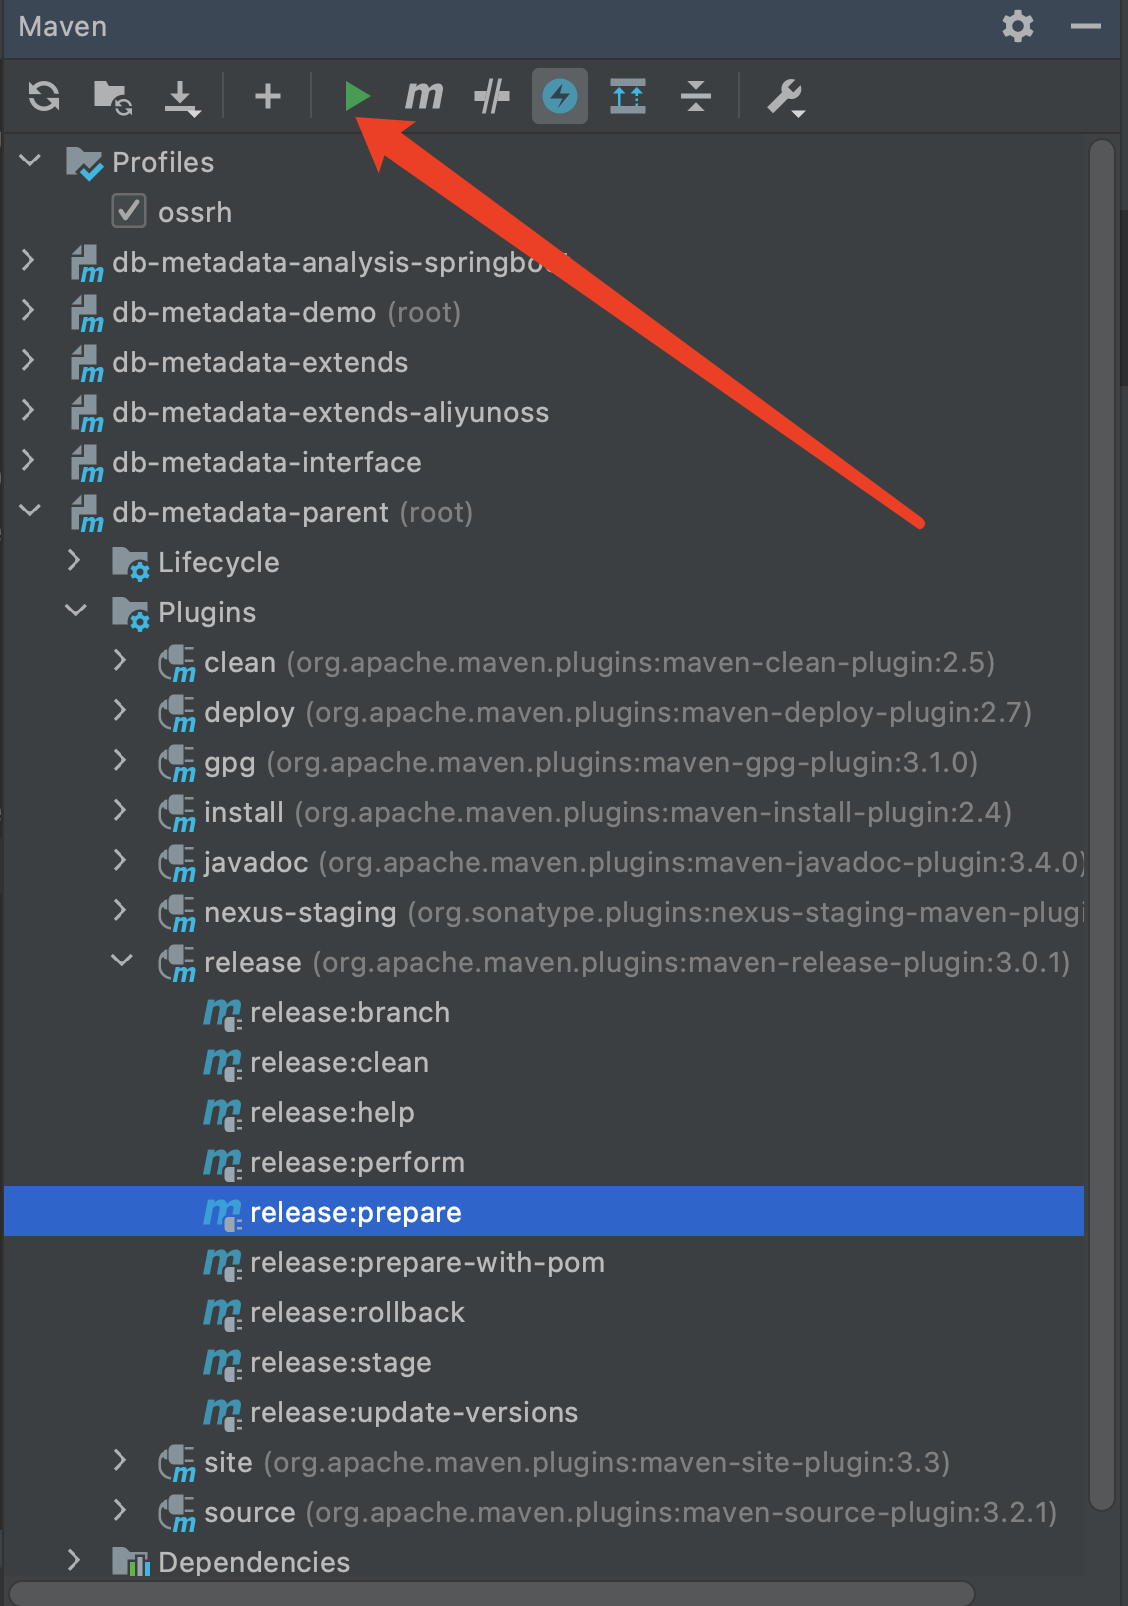This screenshot has height=1606, width=1128.
Task: Click the Profiles folder checkmark icon
Action: 84,163
